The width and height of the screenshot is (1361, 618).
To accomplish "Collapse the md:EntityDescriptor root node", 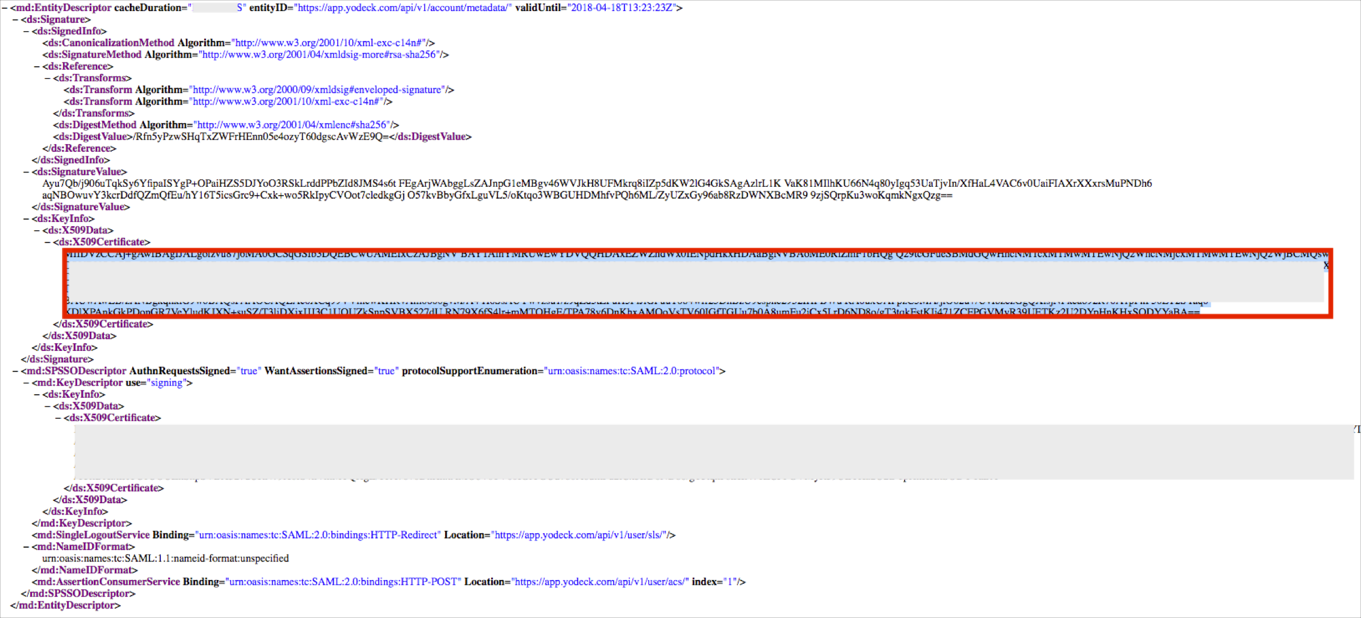I will coord(5,8).
